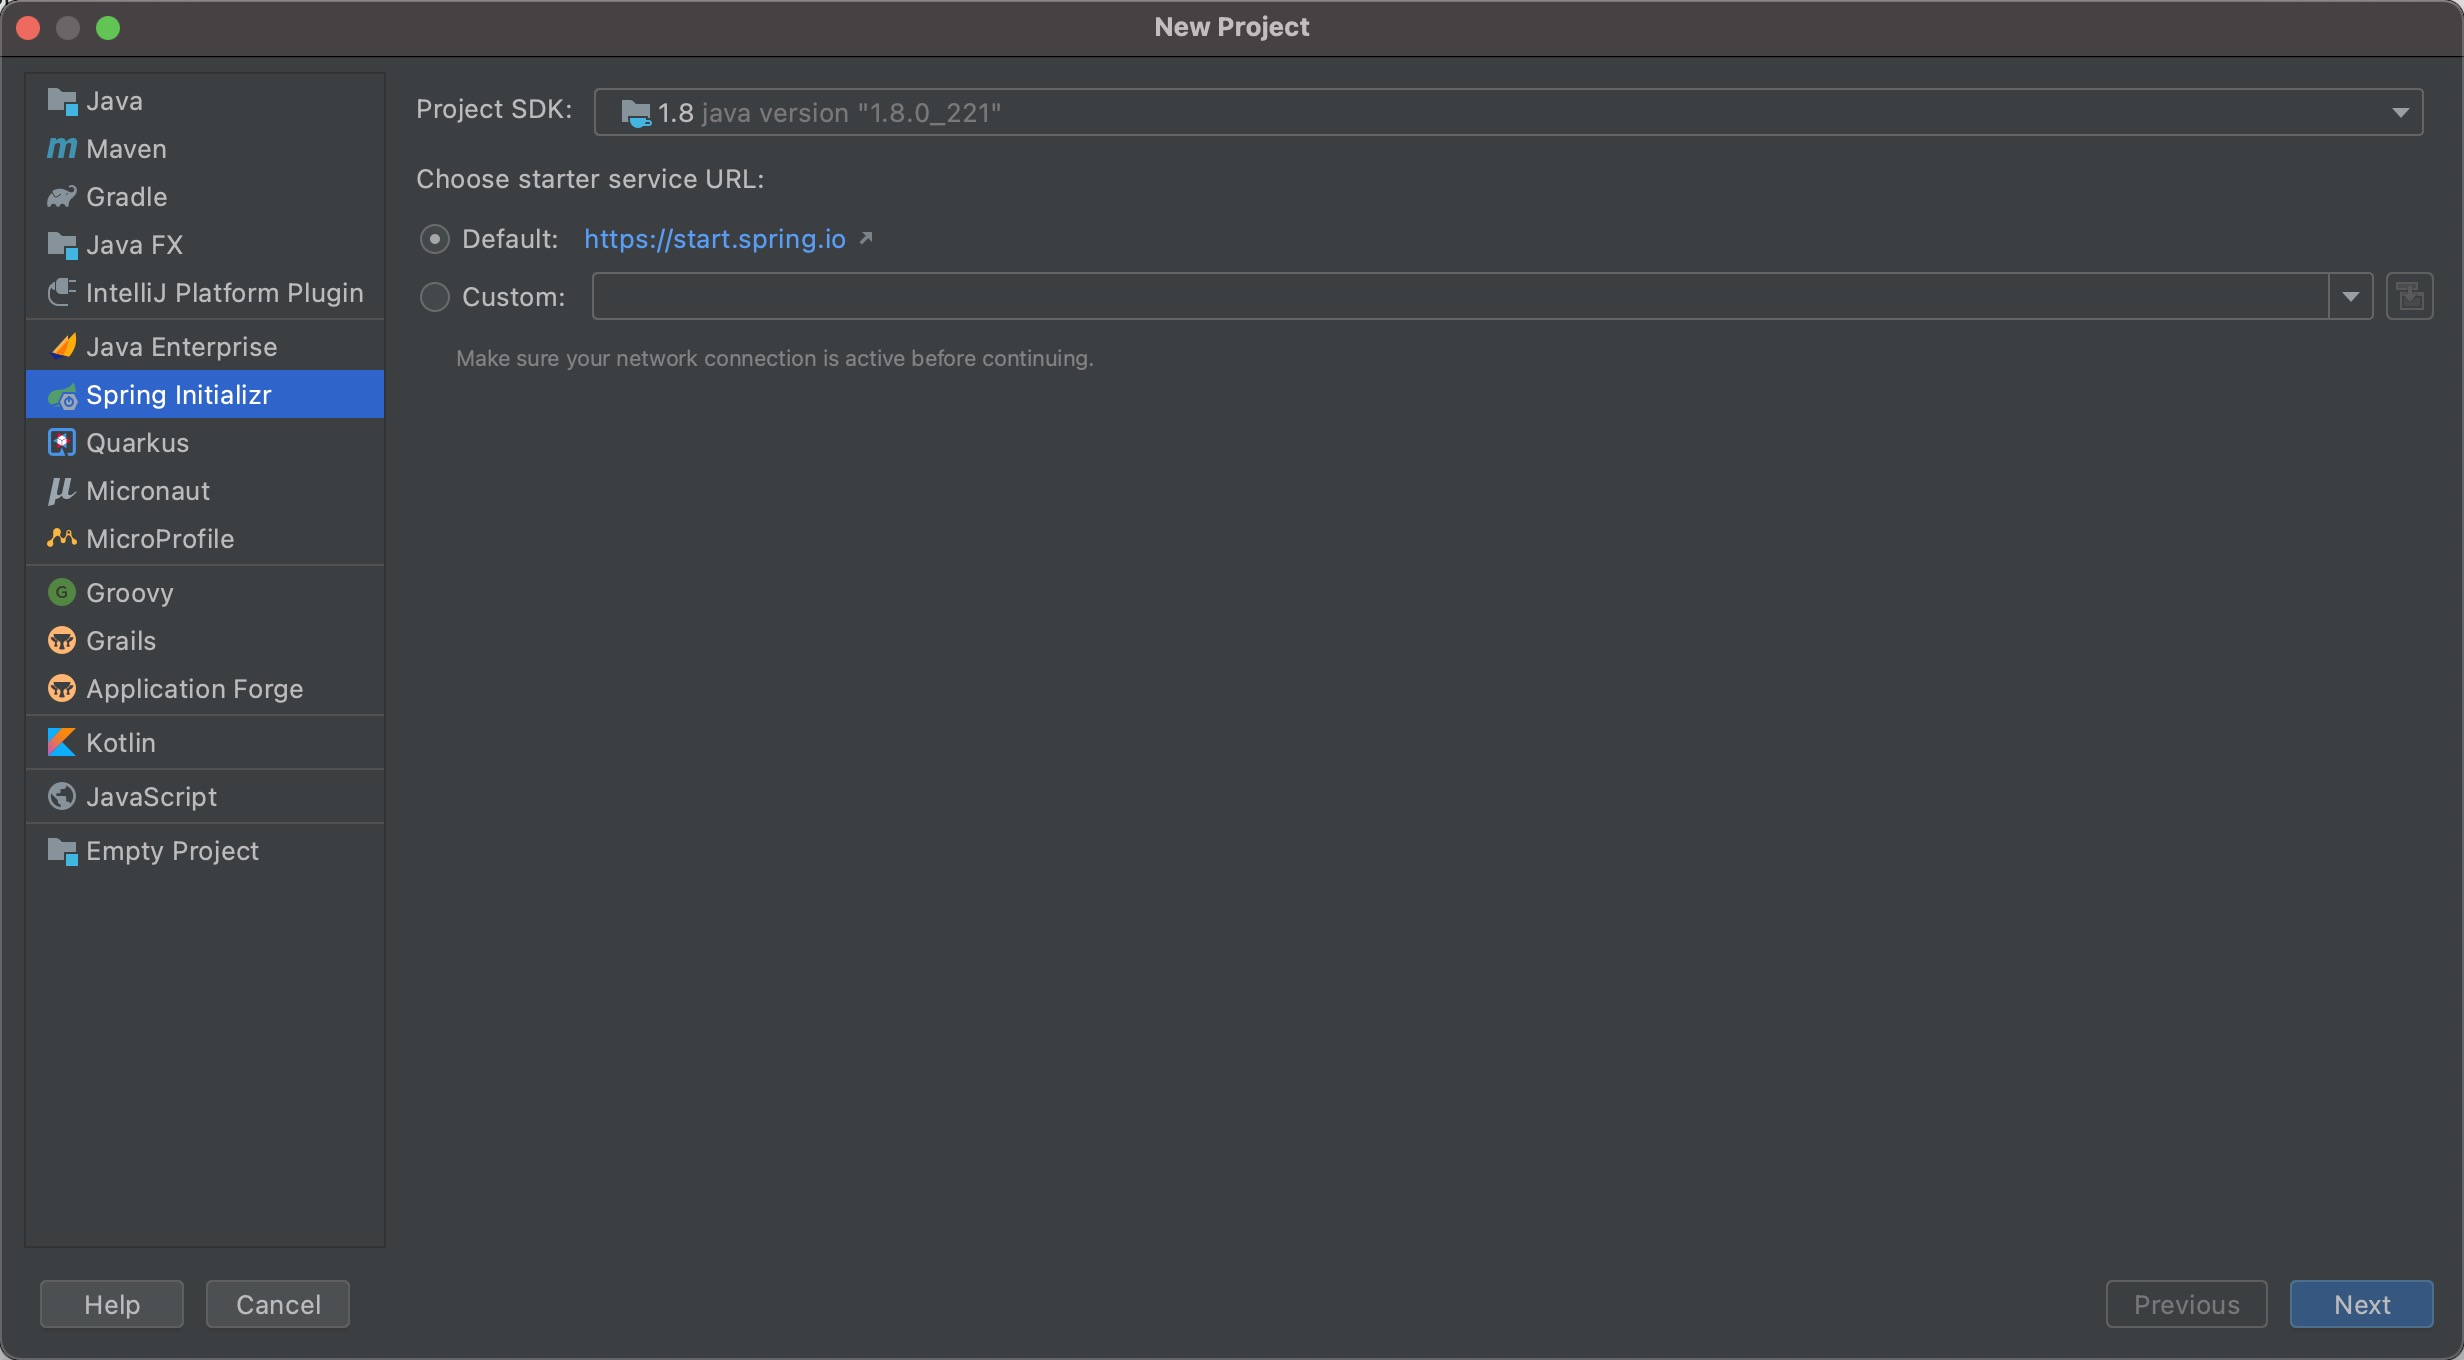2464x1360 pixels.
Task: Open the Project SDK dropdown
Action: pos(1508,112)
